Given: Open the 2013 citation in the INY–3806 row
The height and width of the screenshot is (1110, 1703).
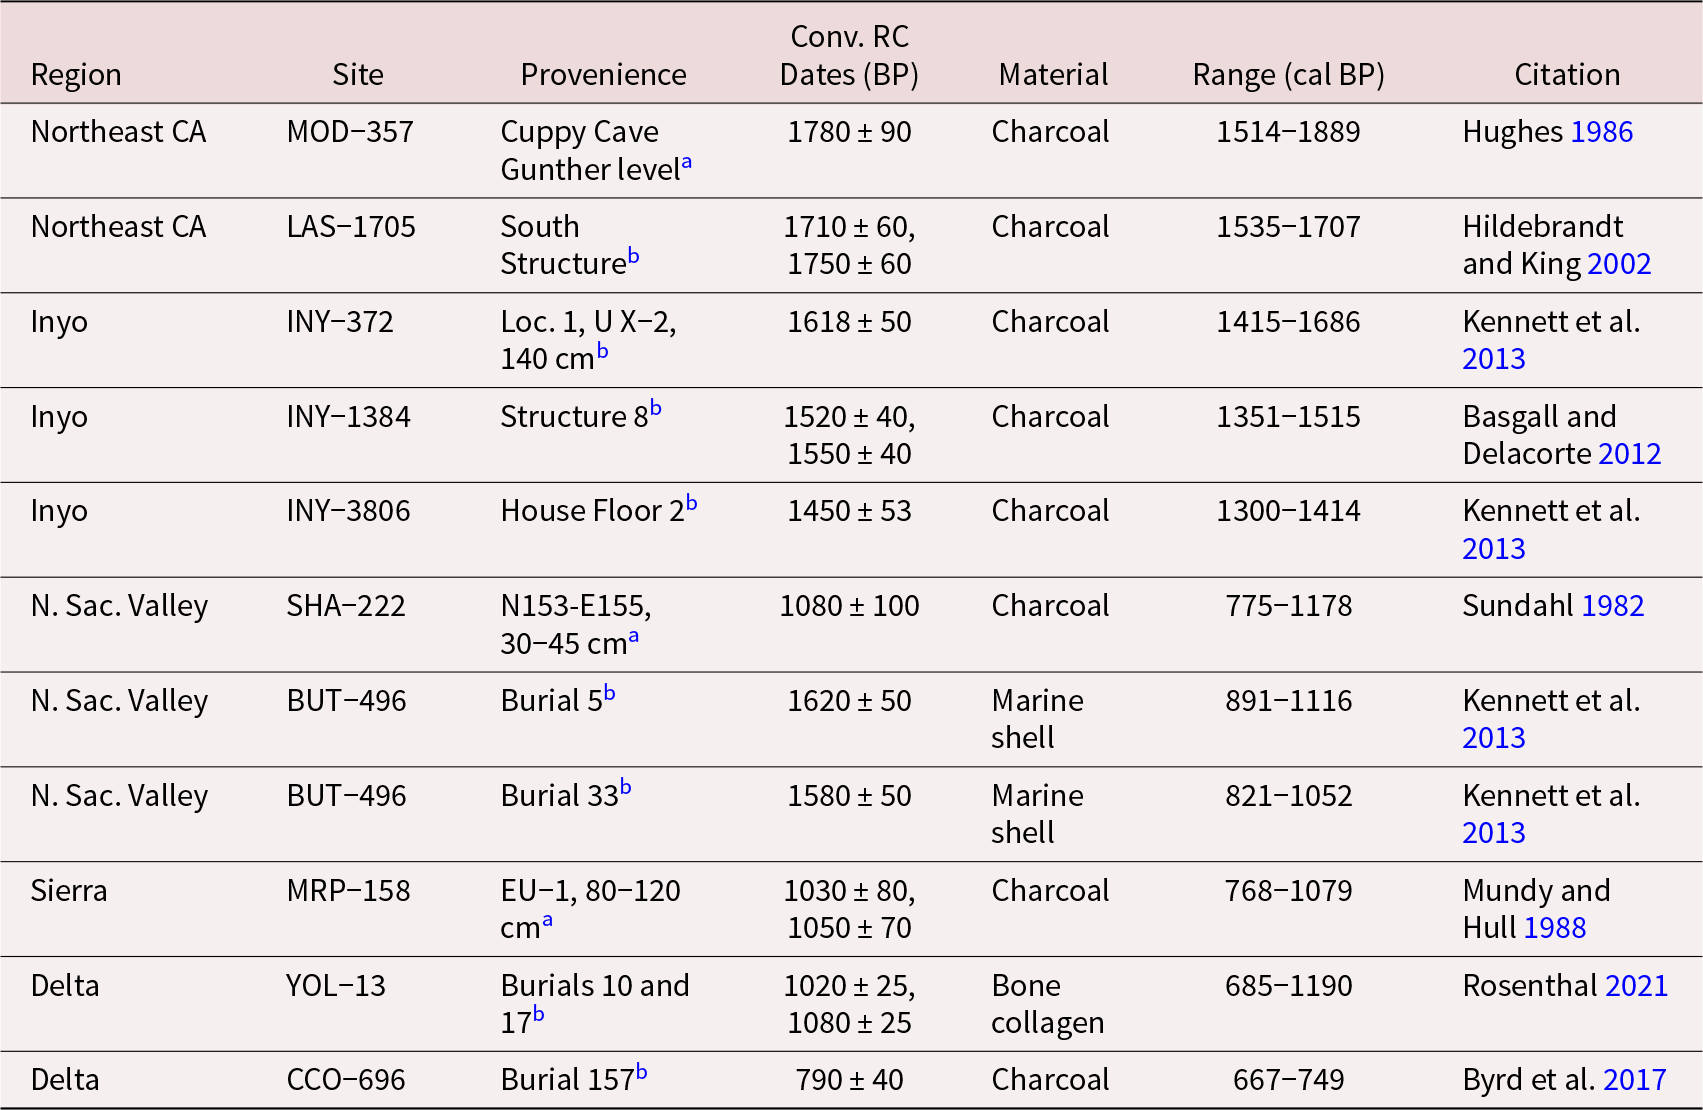Looking at the screenshot, I should (x=1493, y=549).
